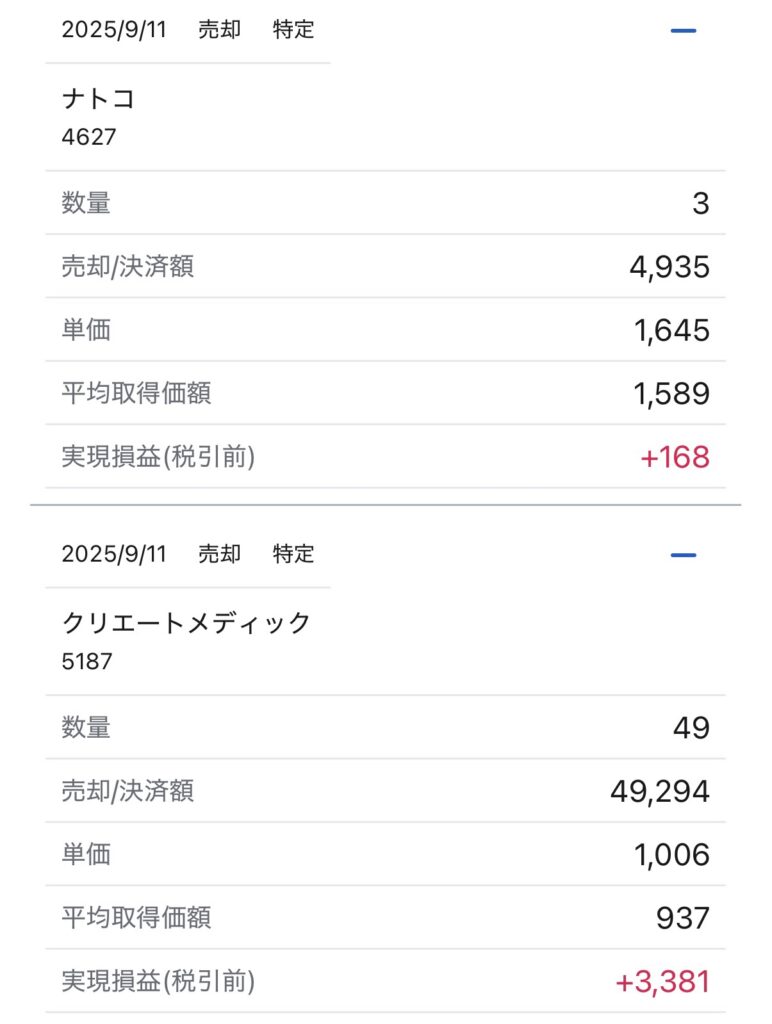Select the ナトコ stock name
Screen dimensions: 772x1024
coord(98,99)
